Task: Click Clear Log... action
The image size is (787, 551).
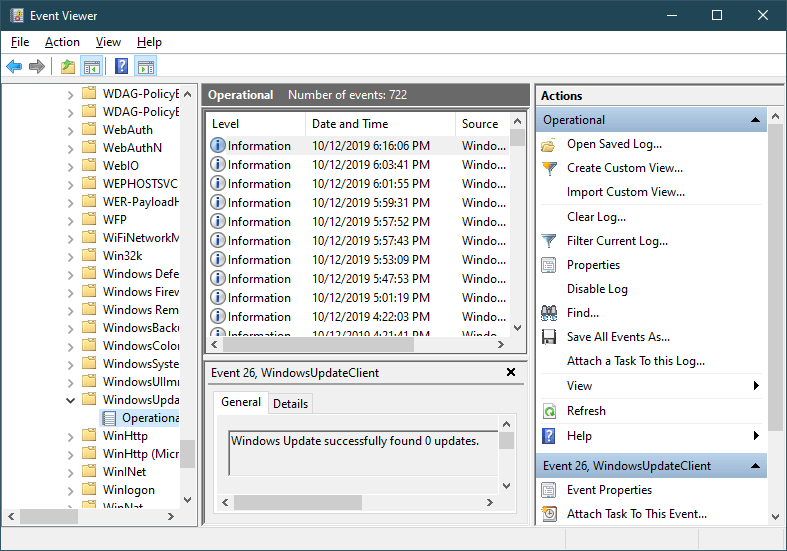Action: click(x=596, y=217)
